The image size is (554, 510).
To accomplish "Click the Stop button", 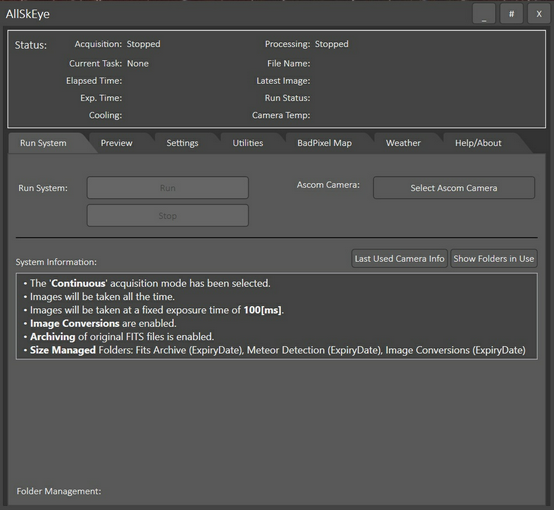I will click(x=168, y=216).
